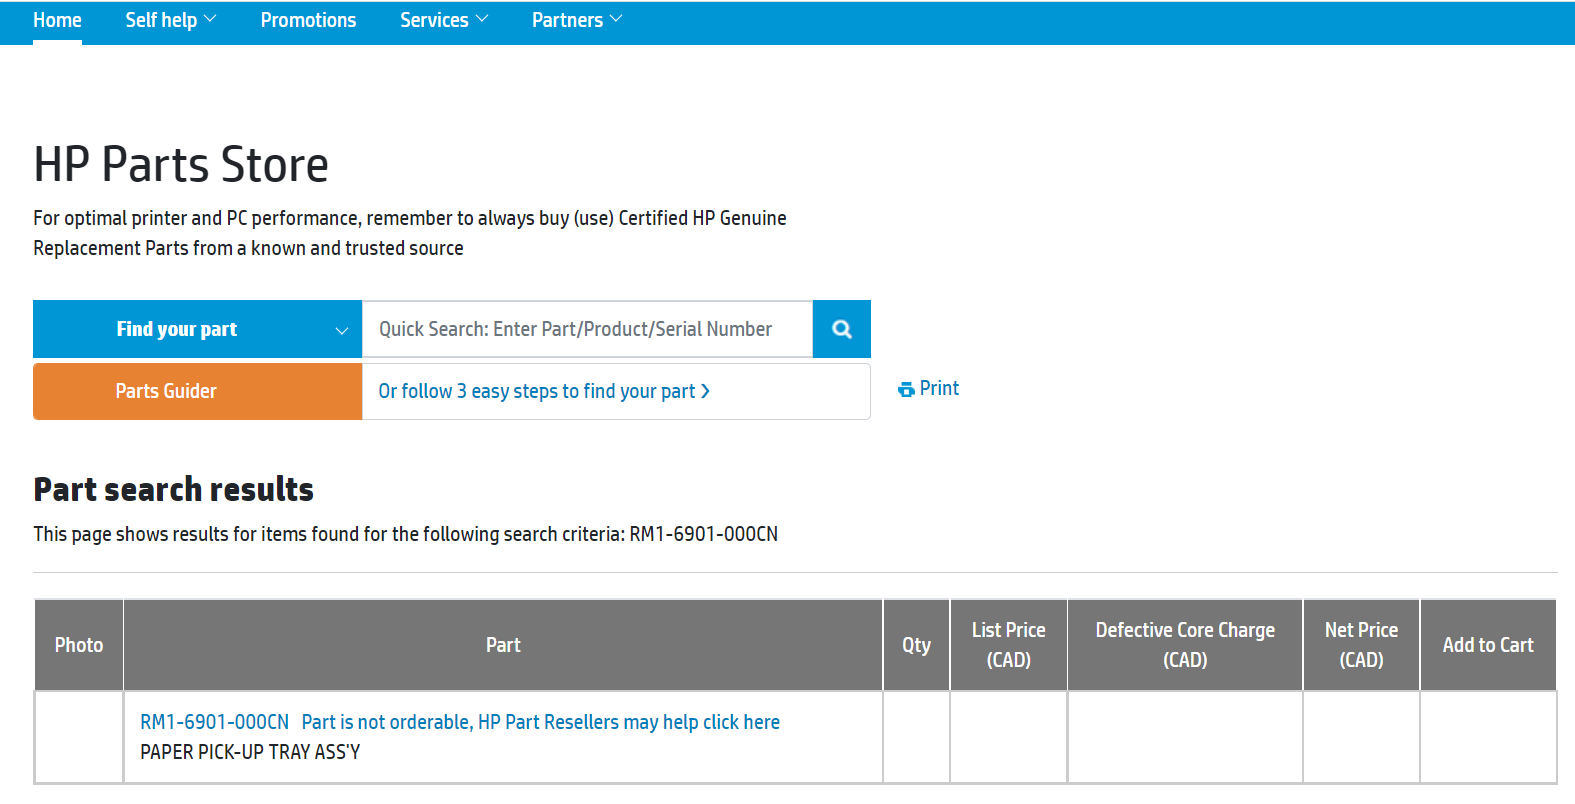
Task: Expand the Find your part dropdown
Action: pos(197,329)
